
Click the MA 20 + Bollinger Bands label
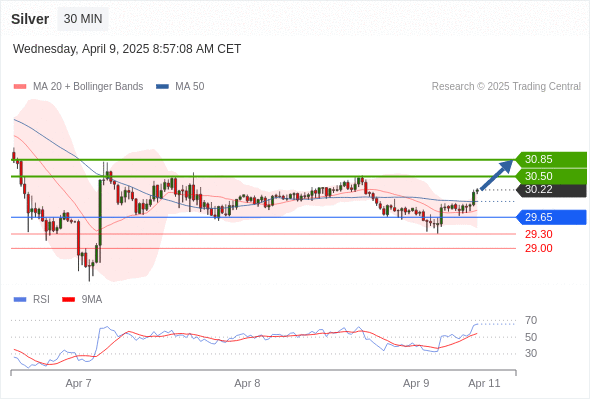(88, 87)
